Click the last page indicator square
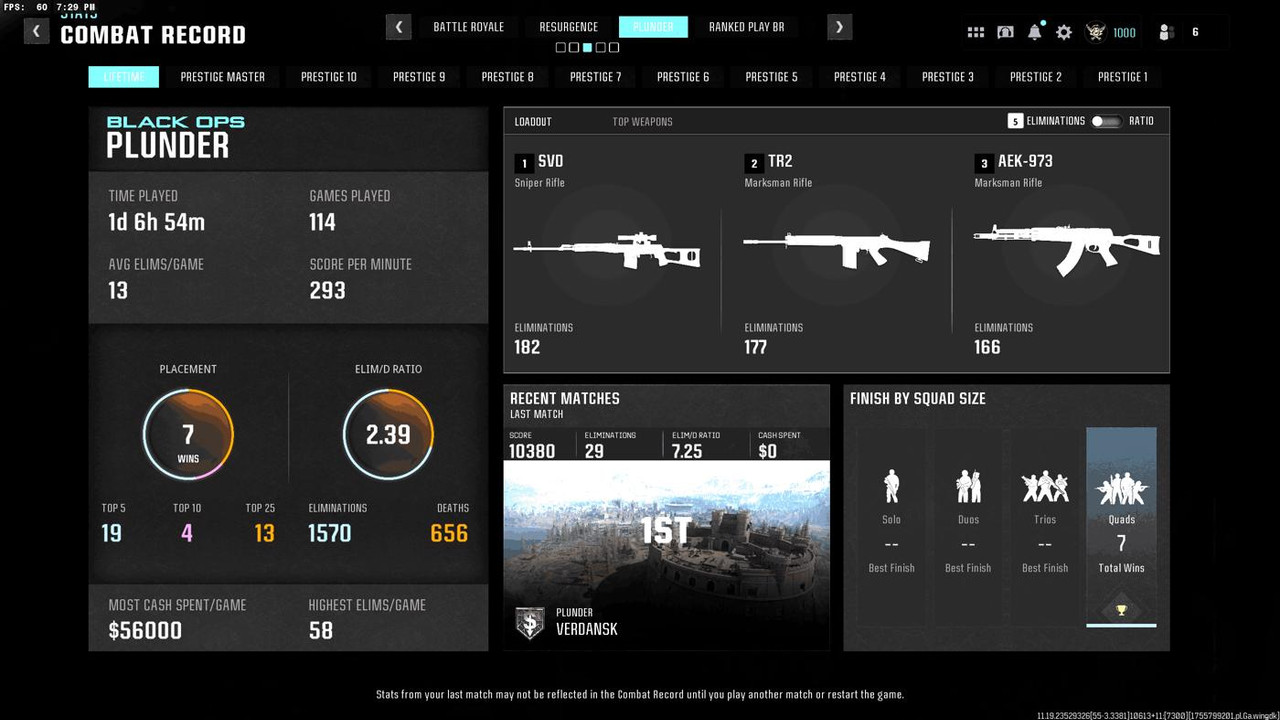This screenshot has height=720, width=1280. click(614, 47)
